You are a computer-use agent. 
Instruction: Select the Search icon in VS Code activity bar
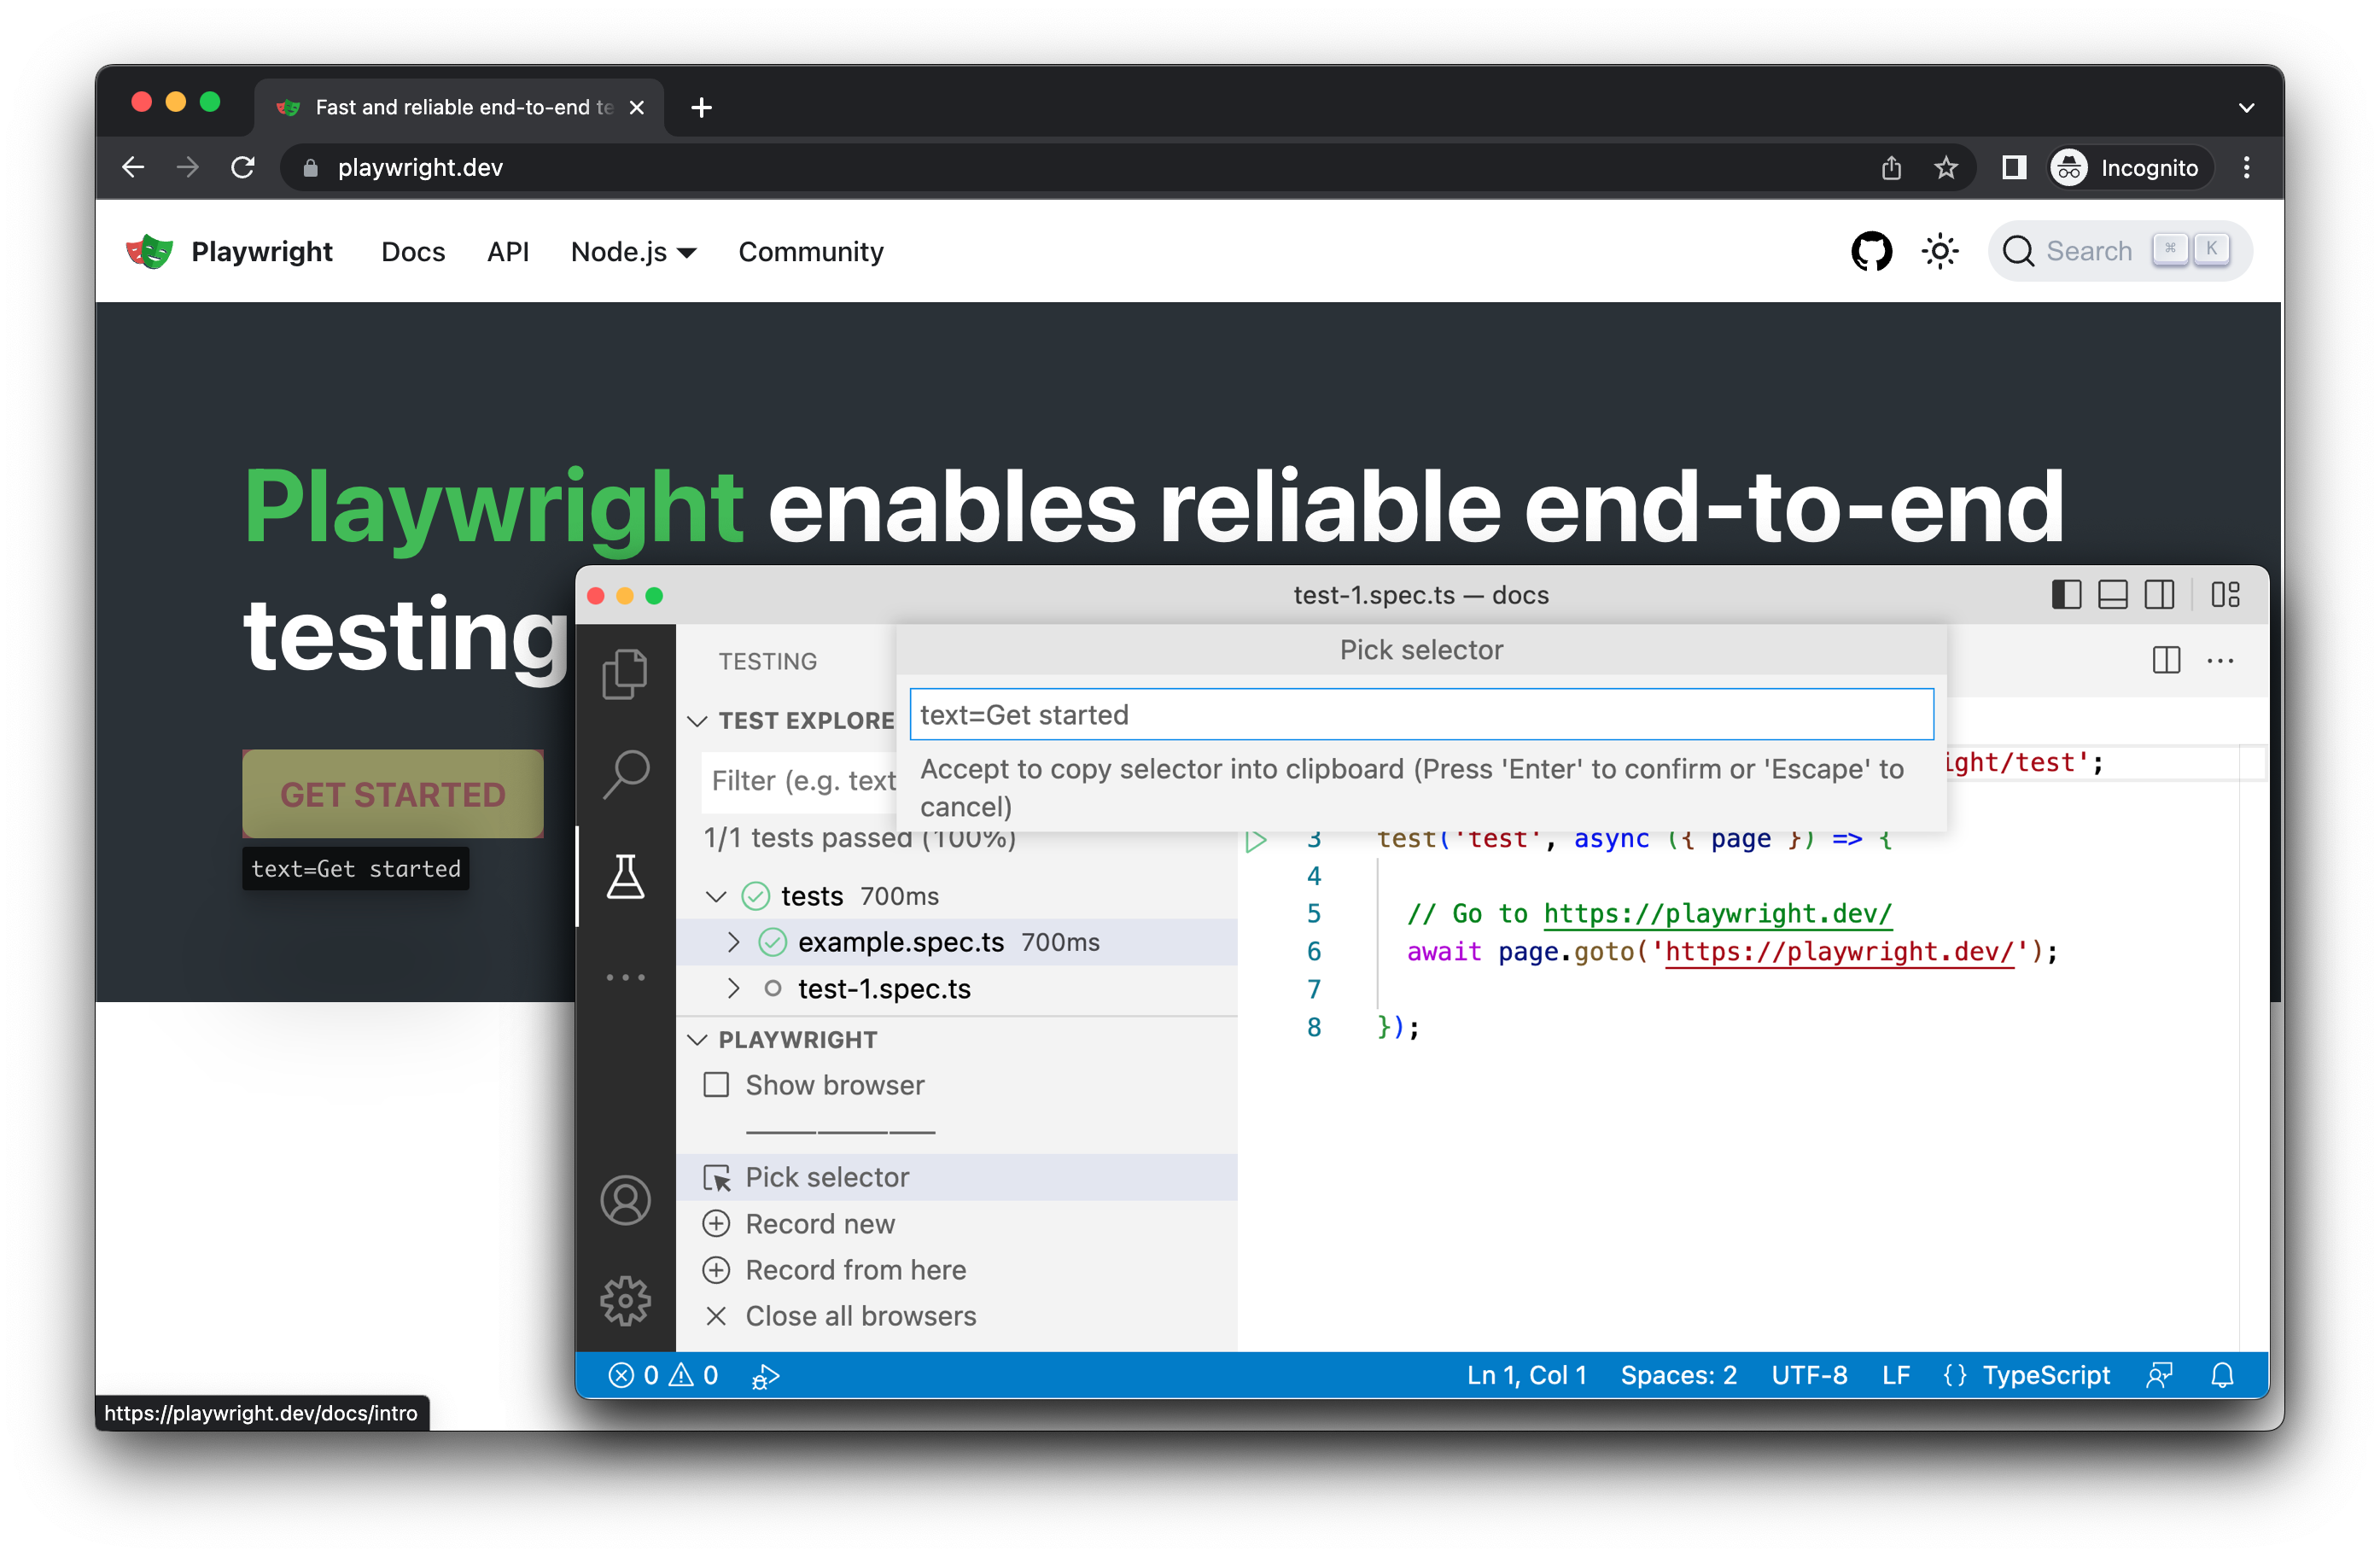point(626,770)
